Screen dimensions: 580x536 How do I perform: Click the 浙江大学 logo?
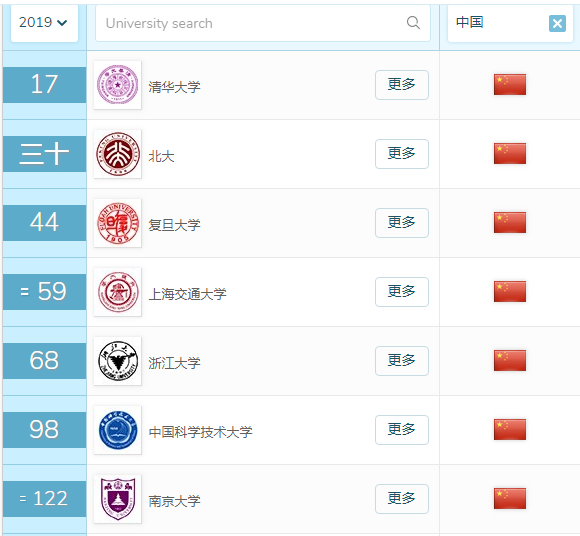118,361
